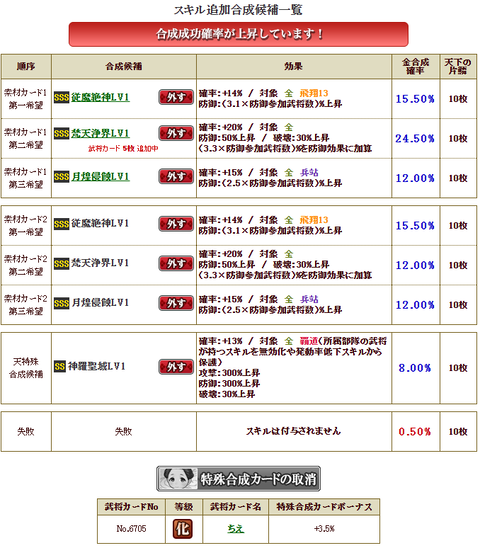Click the 素材カード2 第一希望 row label
This screenshot has height=548, width=480.
[x=26, y=226]
